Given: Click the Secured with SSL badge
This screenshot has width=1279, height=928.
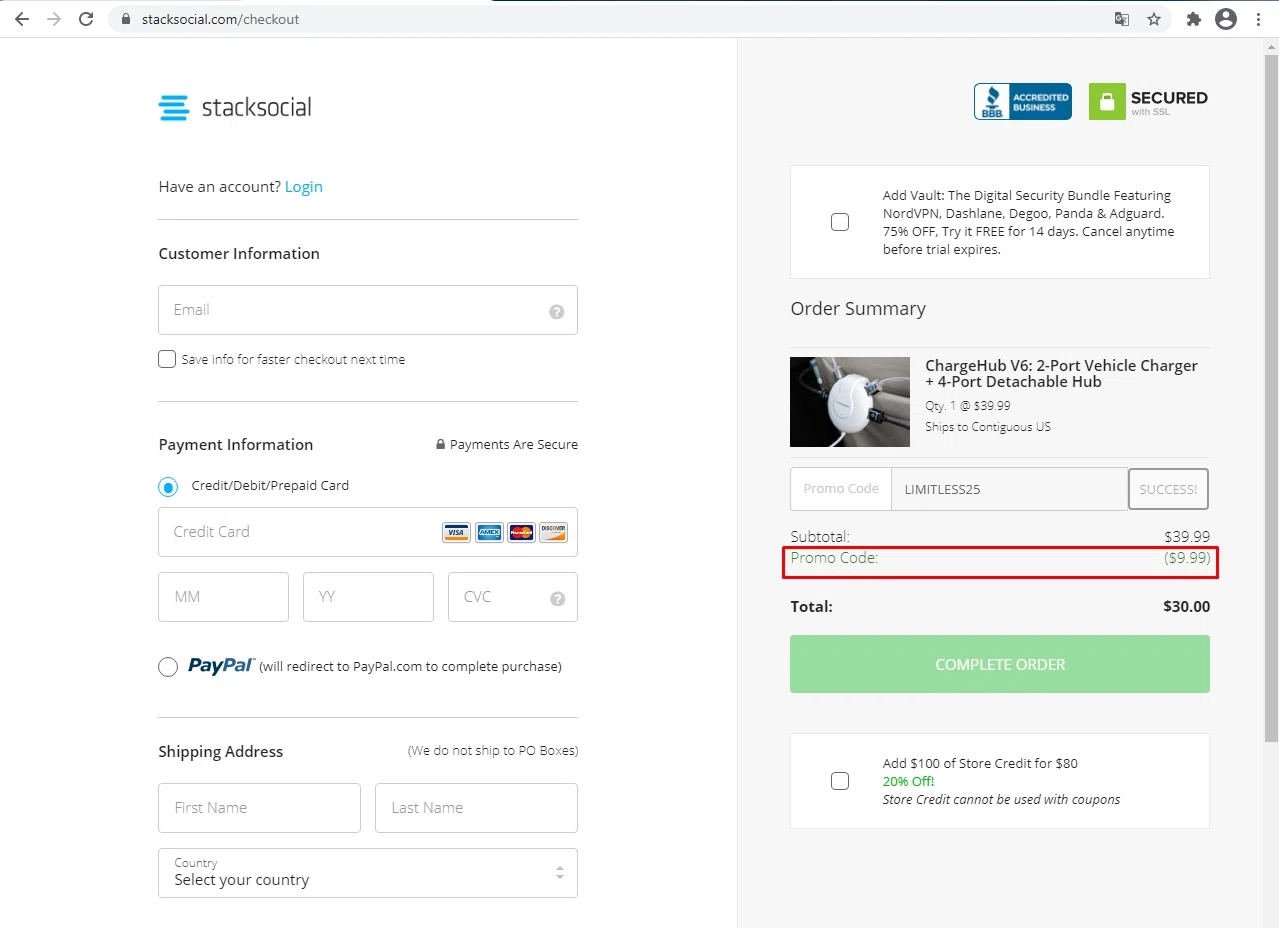Looking at the screenshot, I should (x=1148, y=102).
